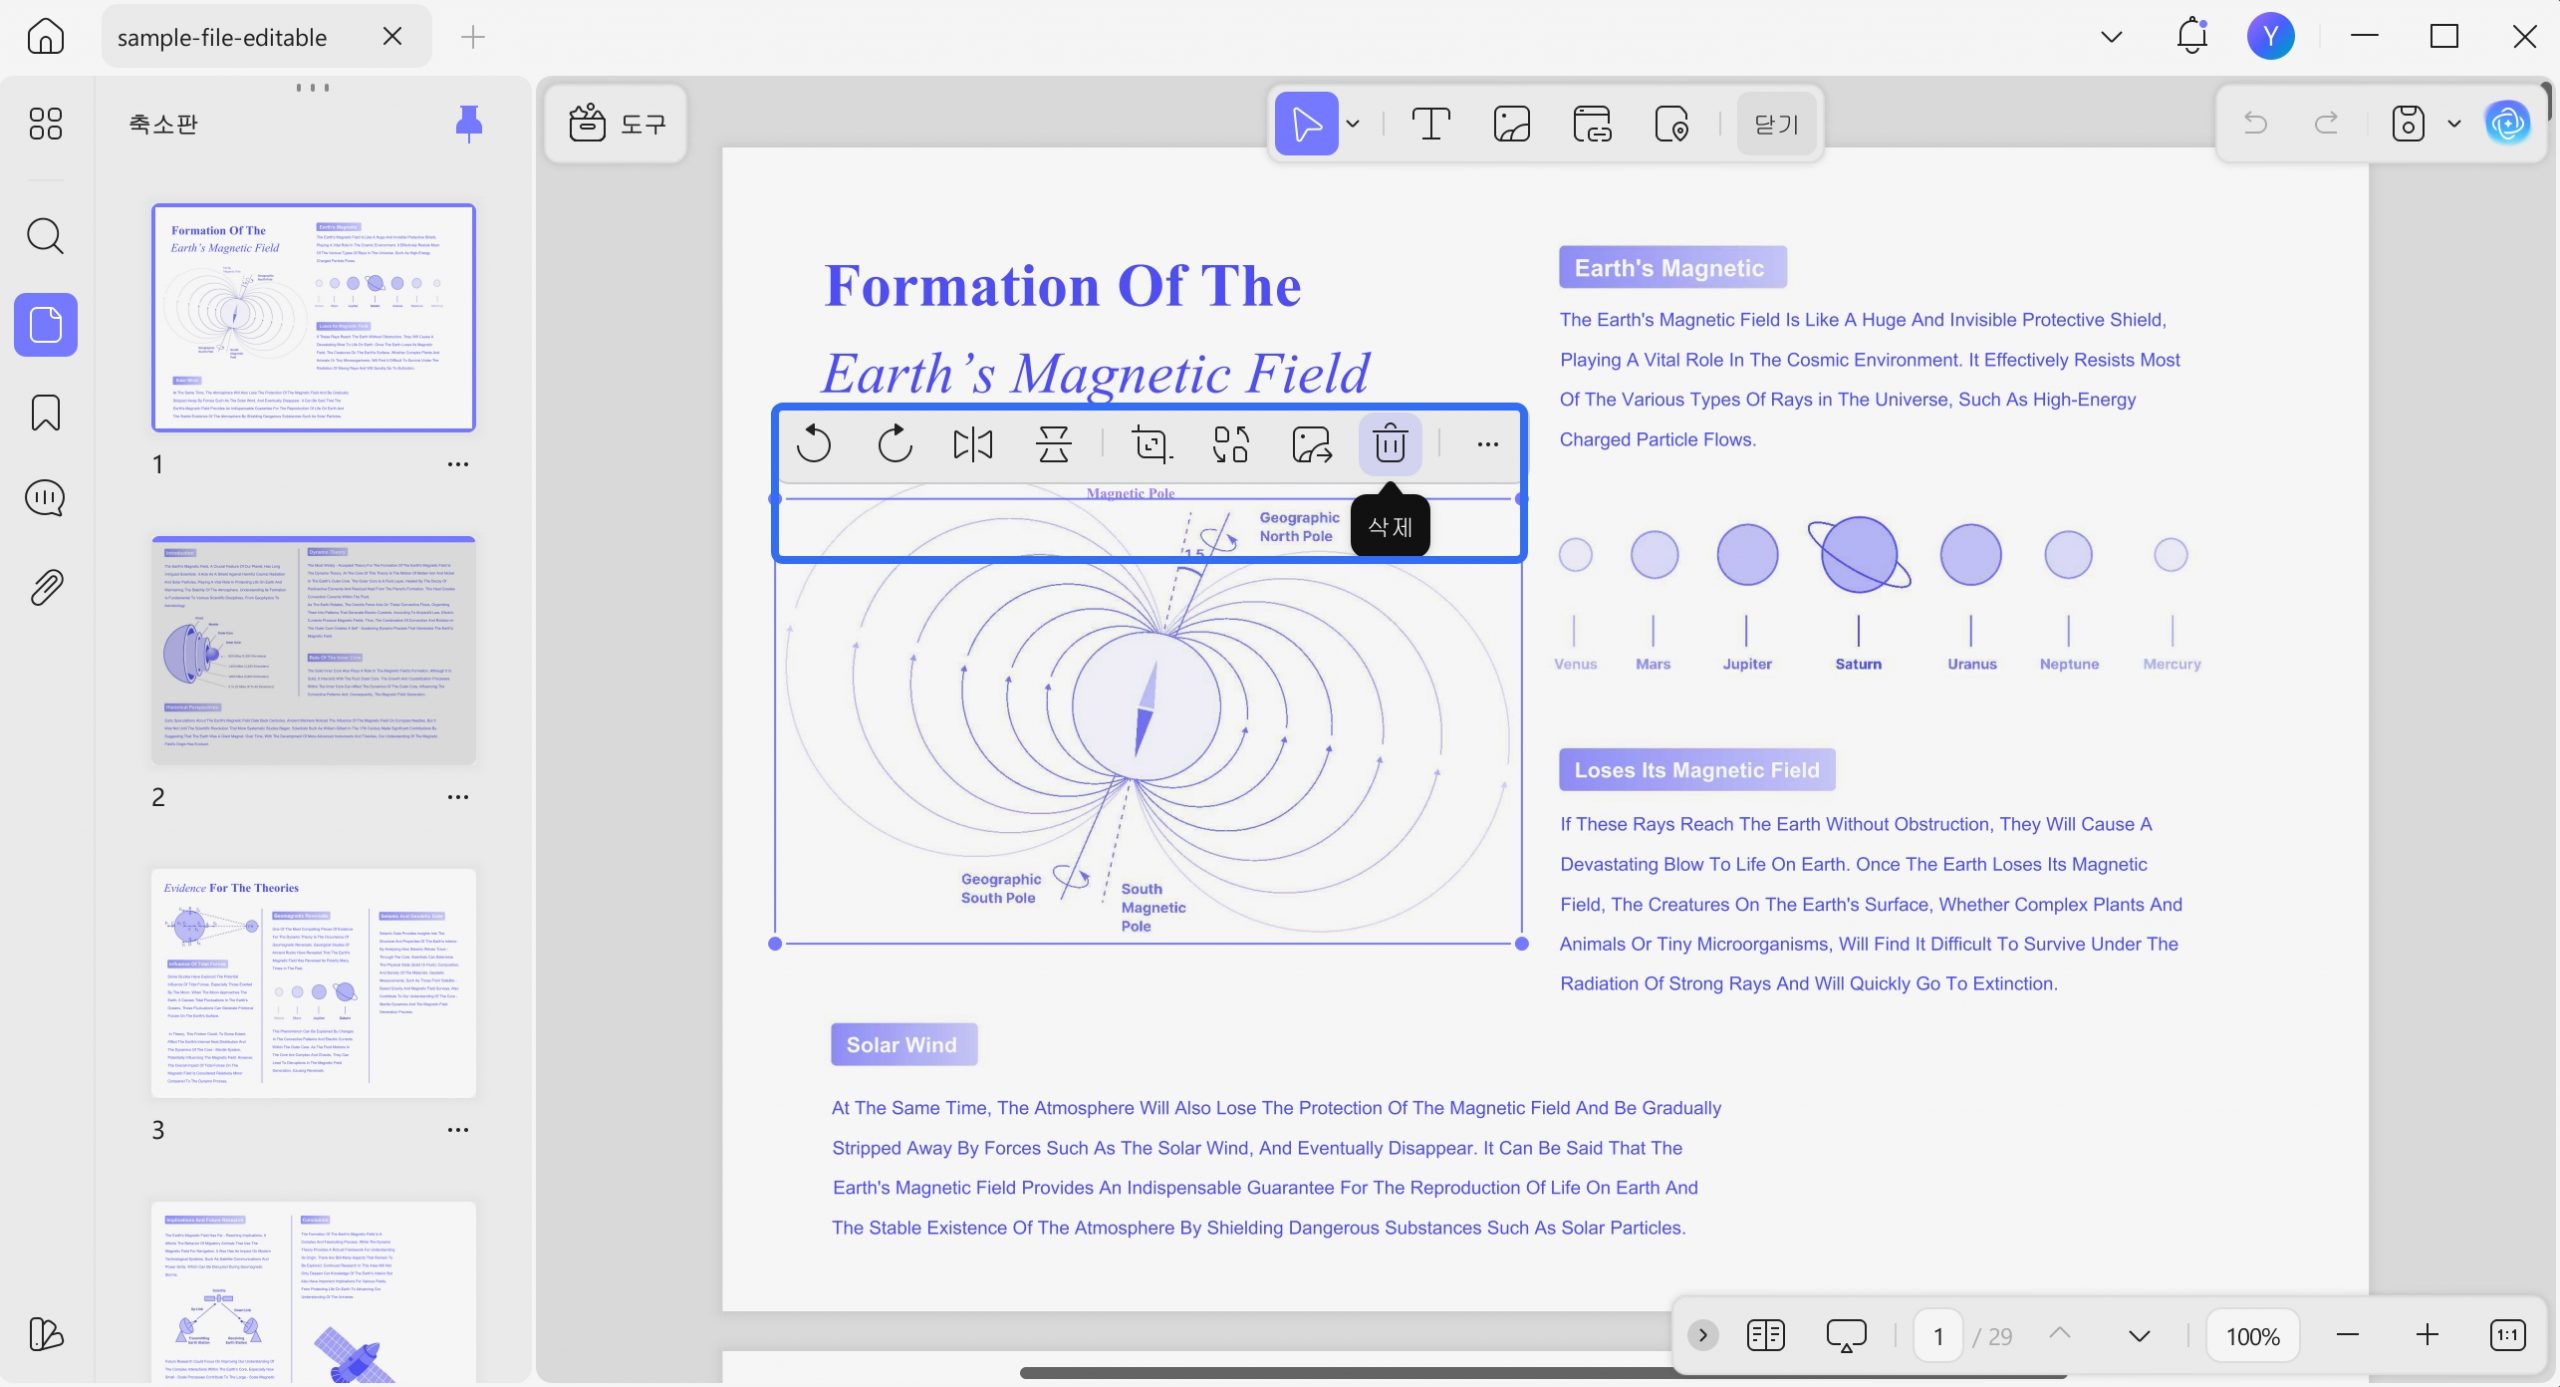Pin the thumbnail panel
Viewport: 2560px width, 1387px height.
tap(469, 123)
